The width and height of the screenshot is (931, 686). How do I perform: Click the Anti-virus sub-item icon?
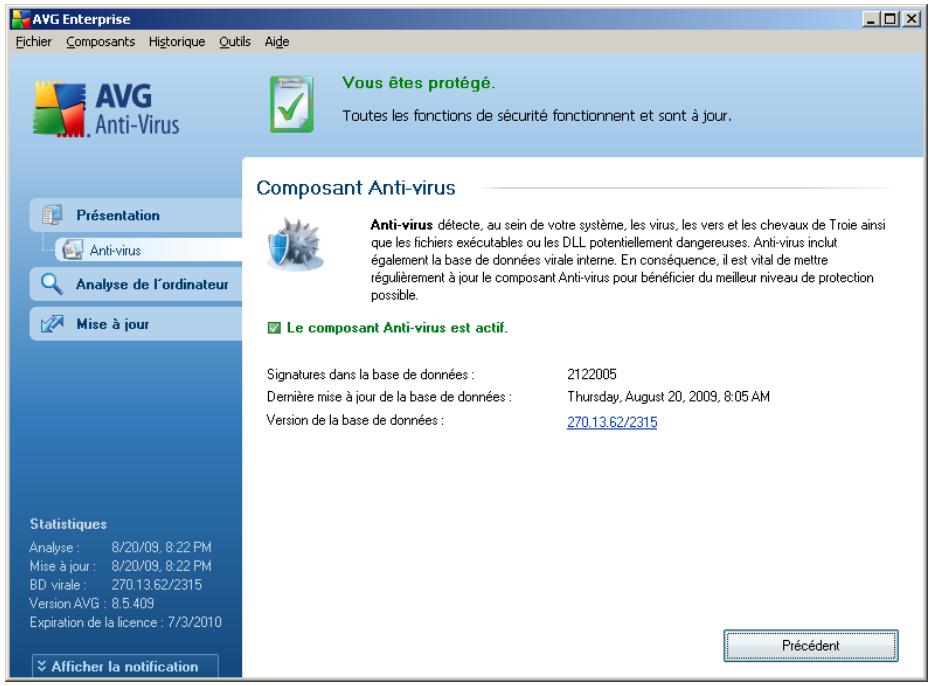pos(72,250)
